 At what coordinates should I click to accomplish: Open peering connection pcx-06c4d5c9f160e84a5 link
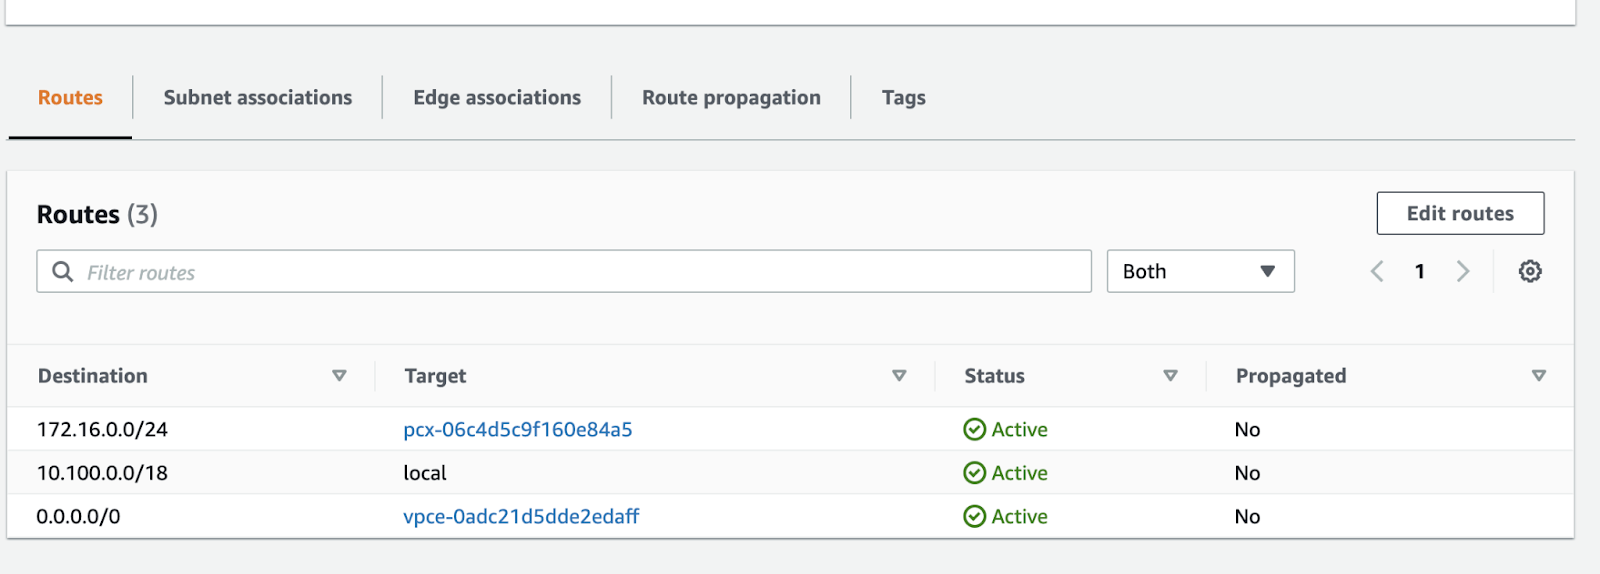pyautogui.click(x=517, y=430)
